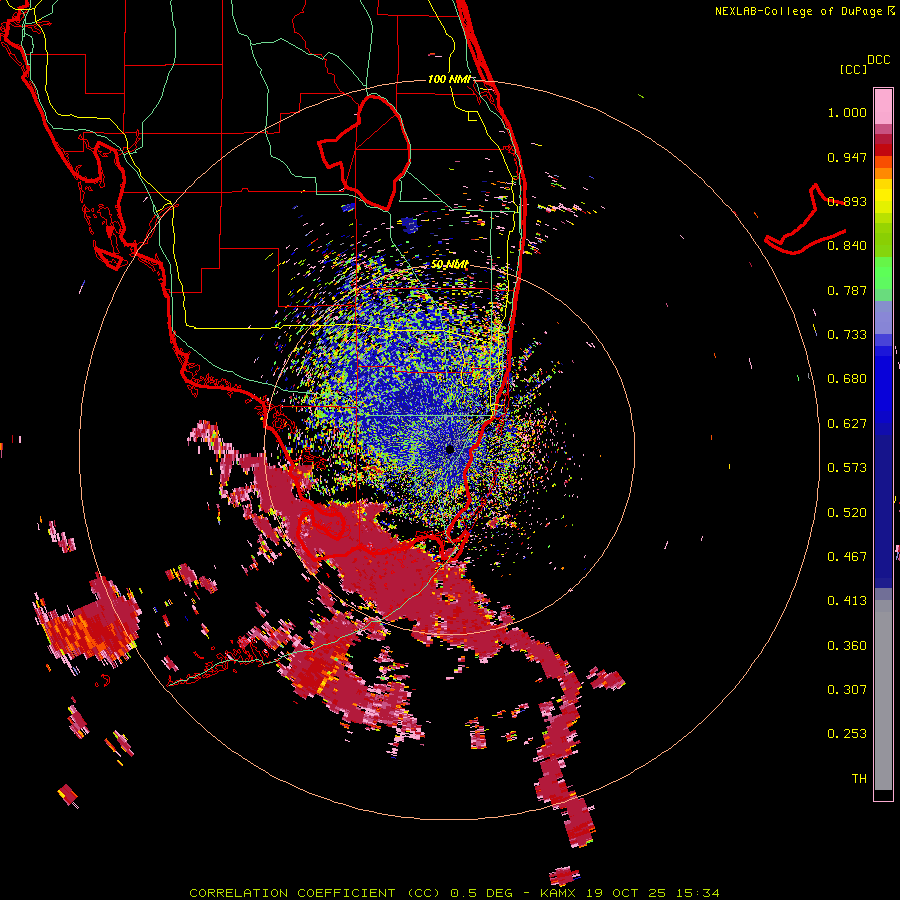Click the 0.253 scale value
This screenshot has height=900, width=900.
pyautogui.click(x=847, y=734)
